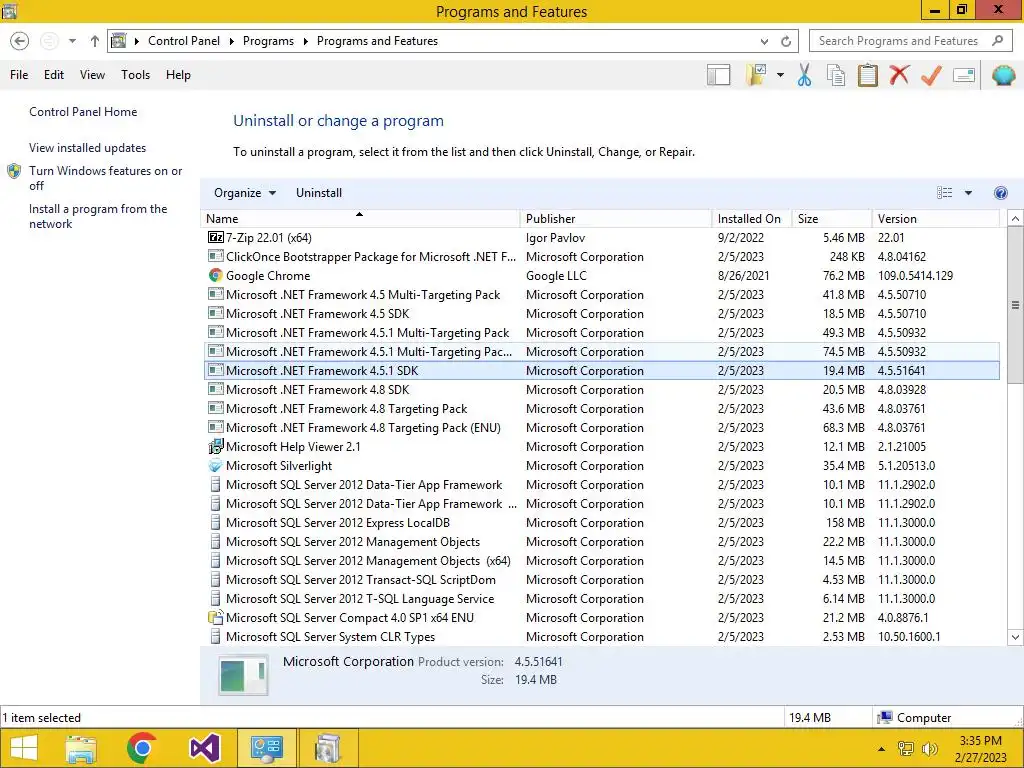Expand the view options dropdown arrow
The width and height of the screenshot is (1024, 768).
coord(968,193)
